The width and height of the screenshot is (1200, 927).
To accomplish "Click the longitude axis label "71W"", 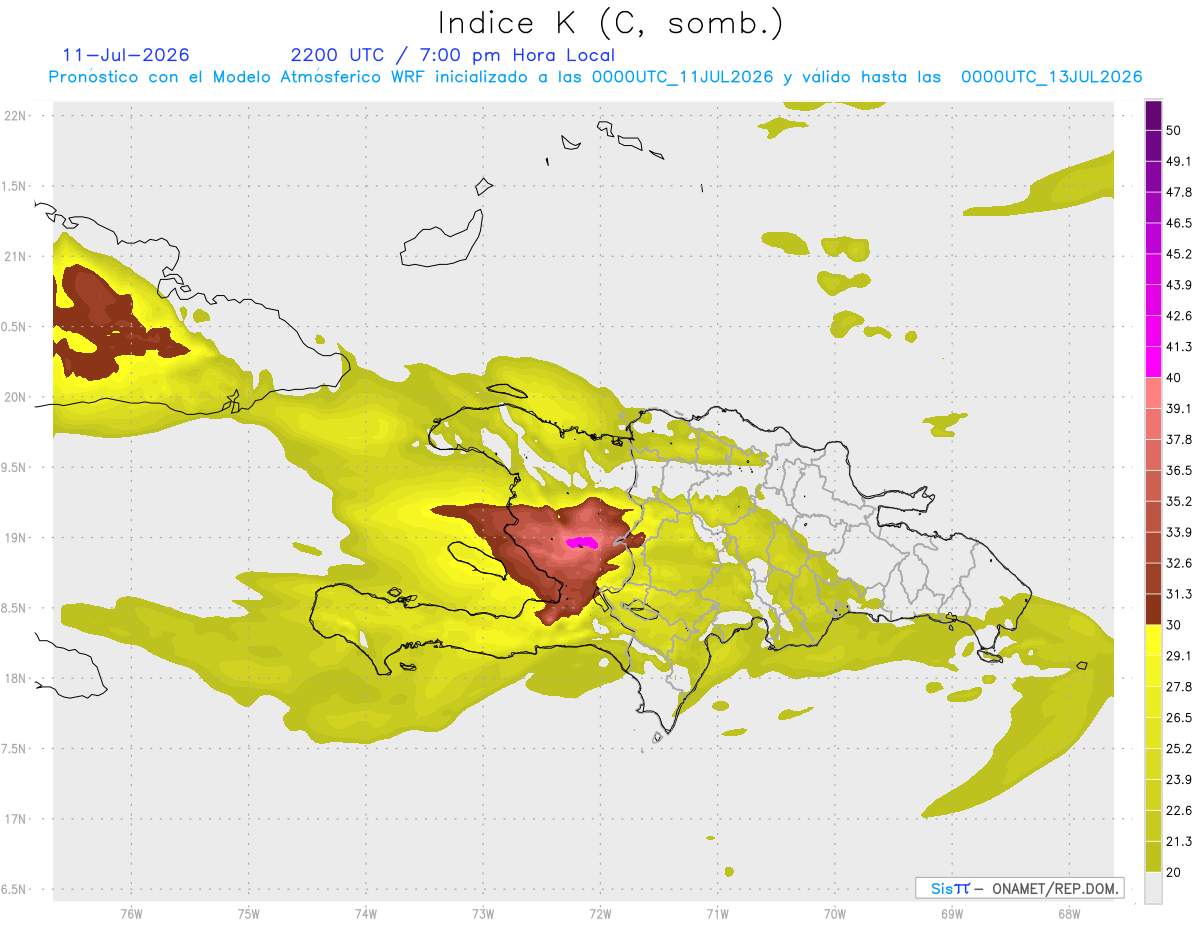I will click(717, 913).
